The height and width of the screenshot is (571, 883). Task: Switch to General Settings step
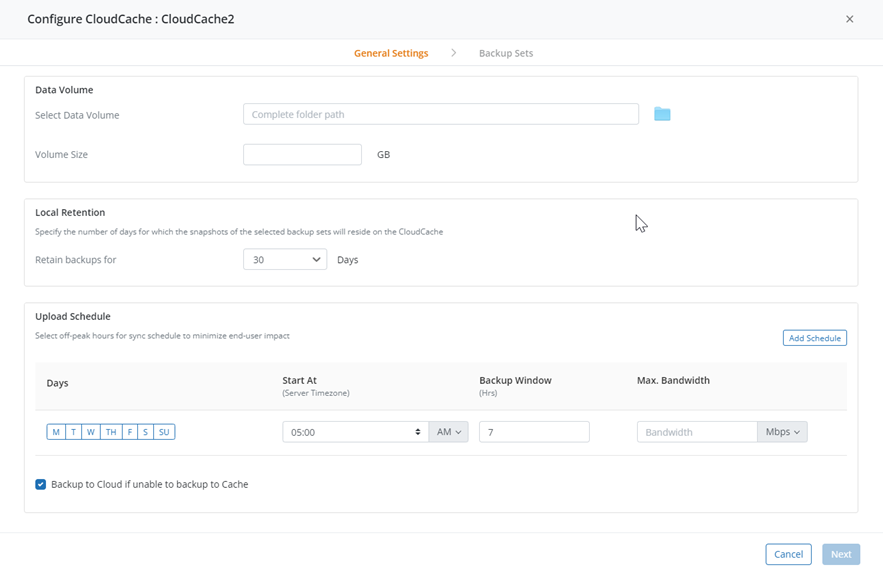(391, 53)
